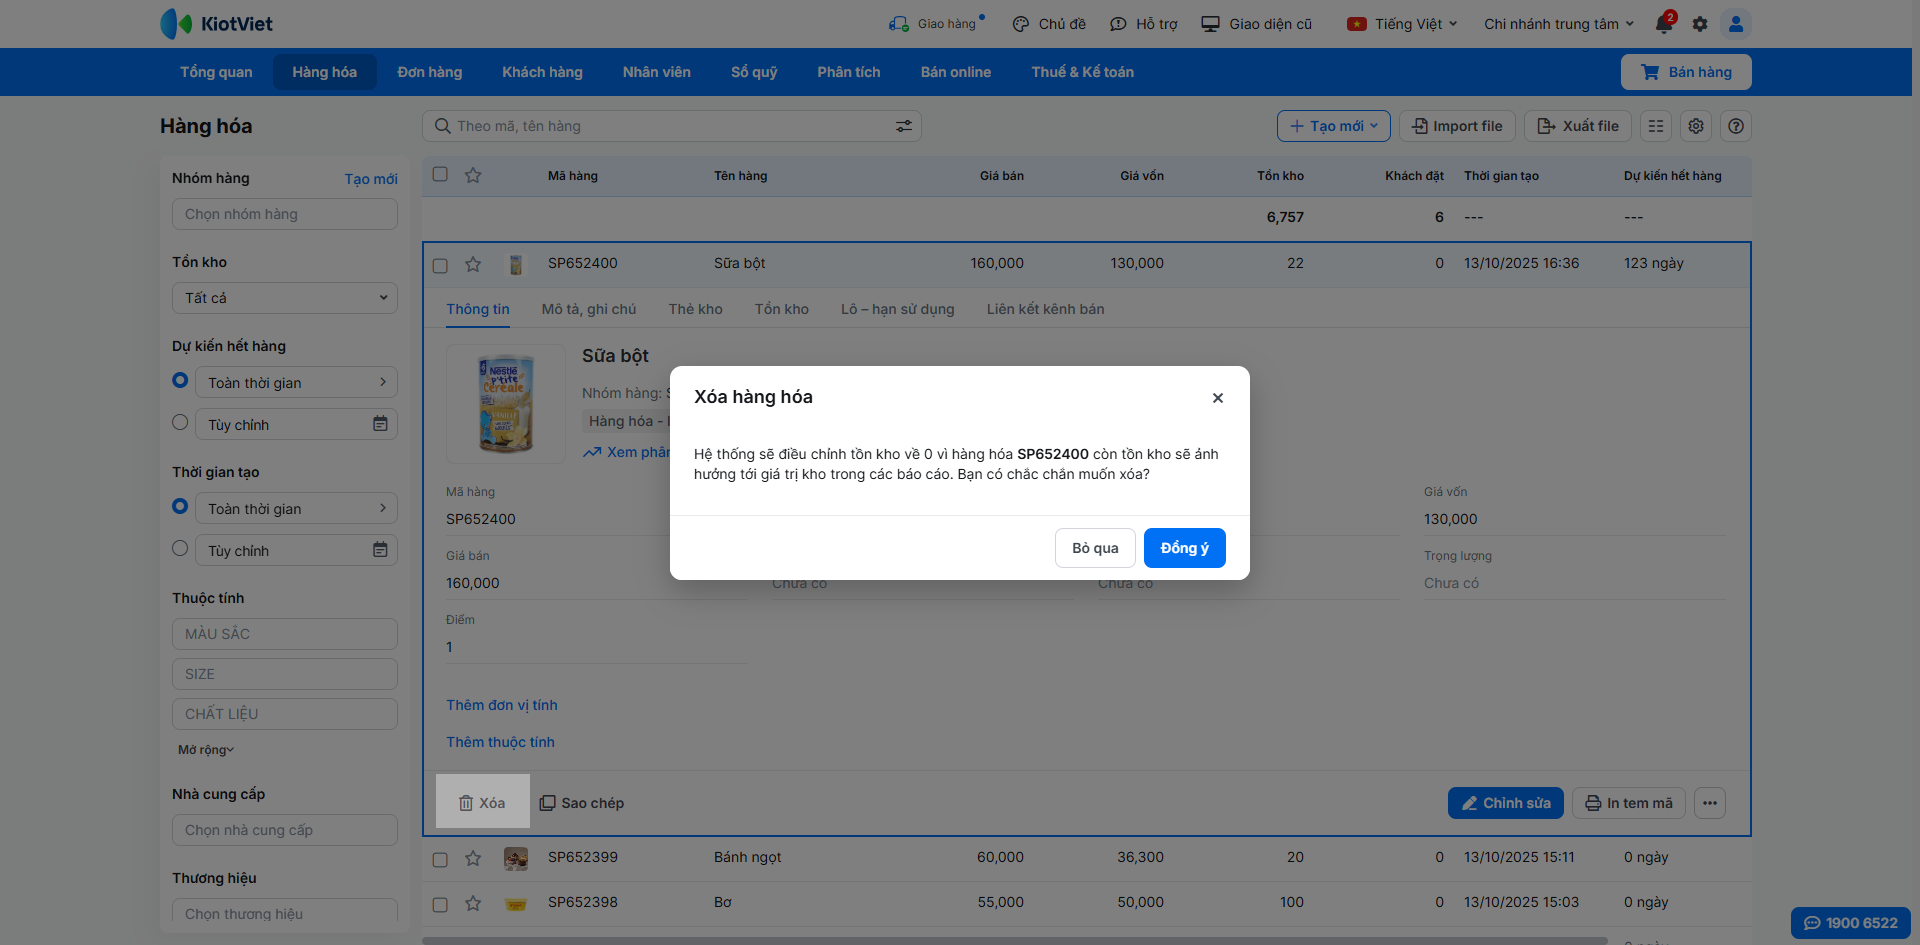Open the Chủ đề theme option

click(x=1049, y=24)
